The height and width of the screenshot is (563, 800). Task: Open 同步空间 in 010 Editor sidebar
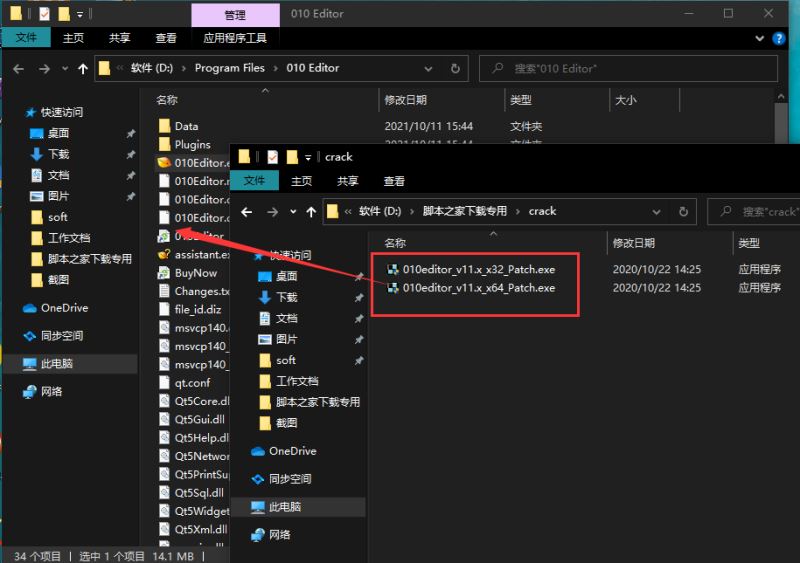[54, 336]
